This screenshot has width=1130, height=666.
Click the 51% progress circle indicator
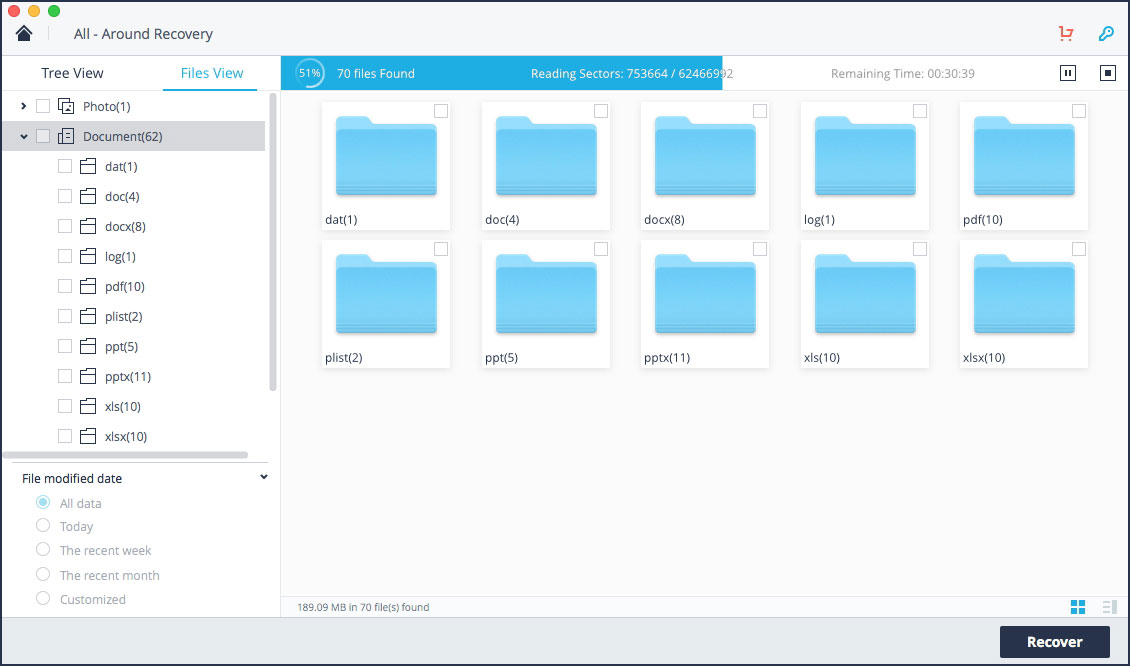[x=310, y=73]
